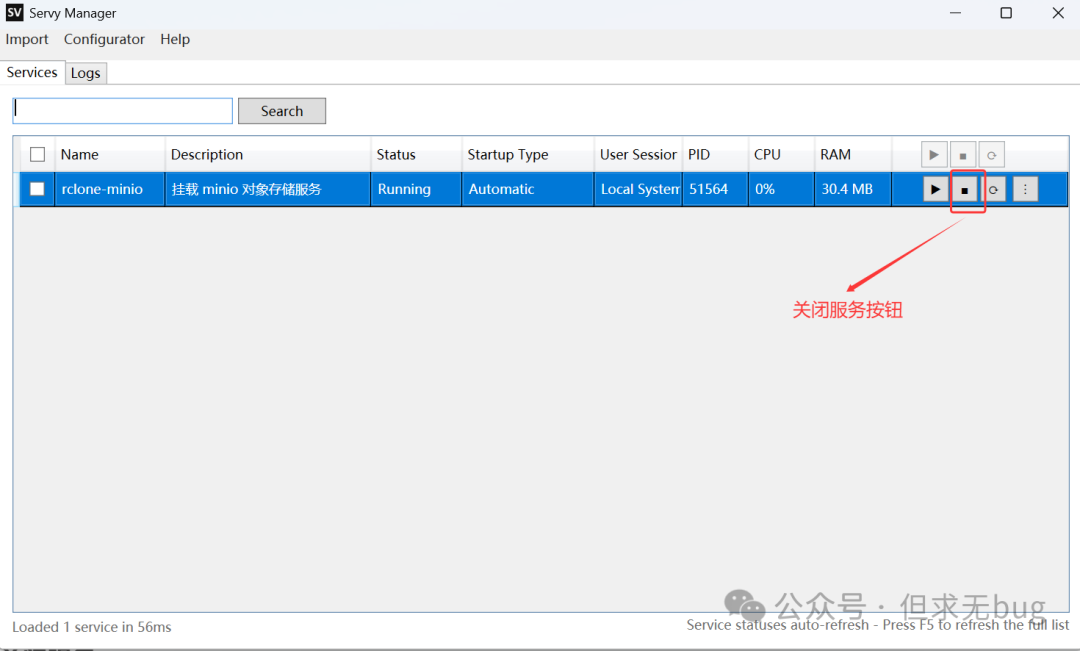Viewport: 1080px width, 651px height.
Task: Stop the rclone-minio service
Action: (964, 189)
